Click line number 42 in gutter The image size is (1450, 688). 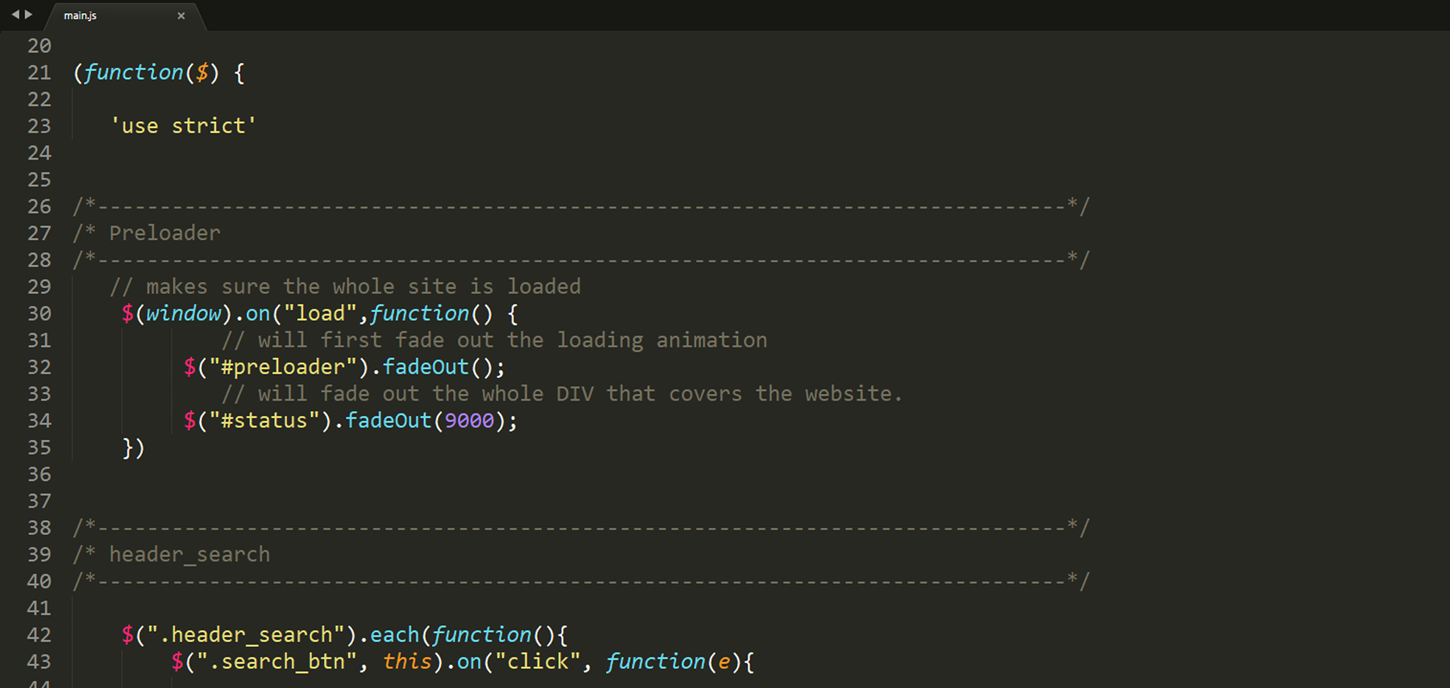coord(39,635)
